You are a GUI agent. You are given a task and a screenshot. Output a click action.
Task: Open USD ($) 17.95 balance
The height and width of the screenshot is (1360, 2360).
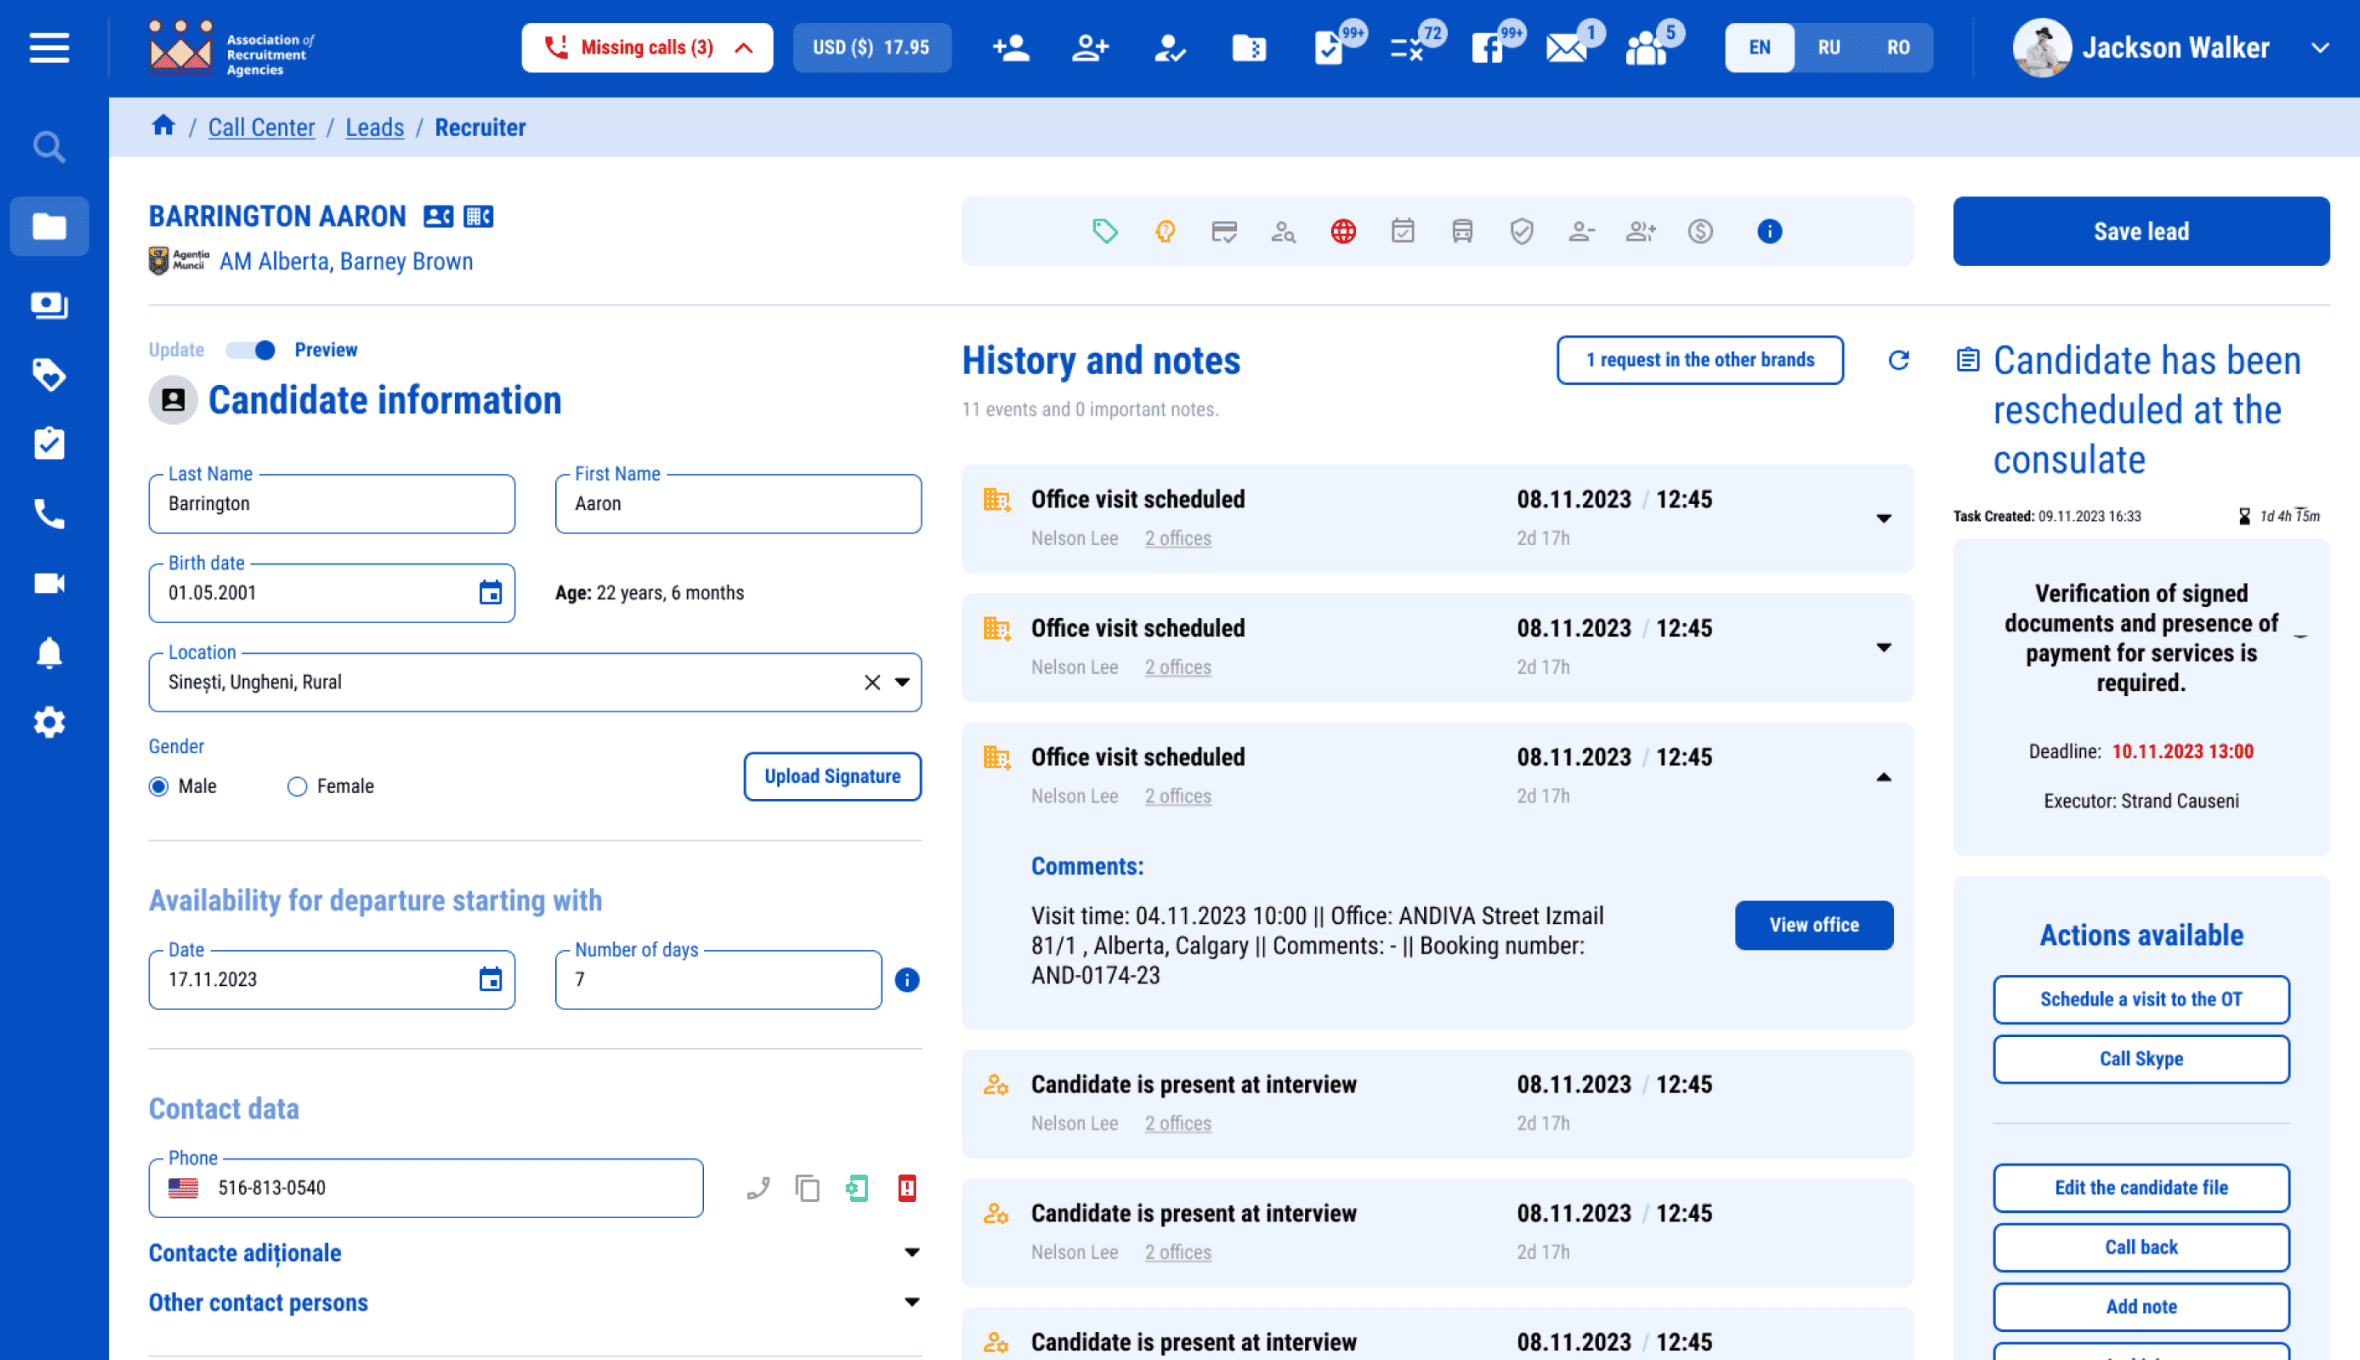871,48
